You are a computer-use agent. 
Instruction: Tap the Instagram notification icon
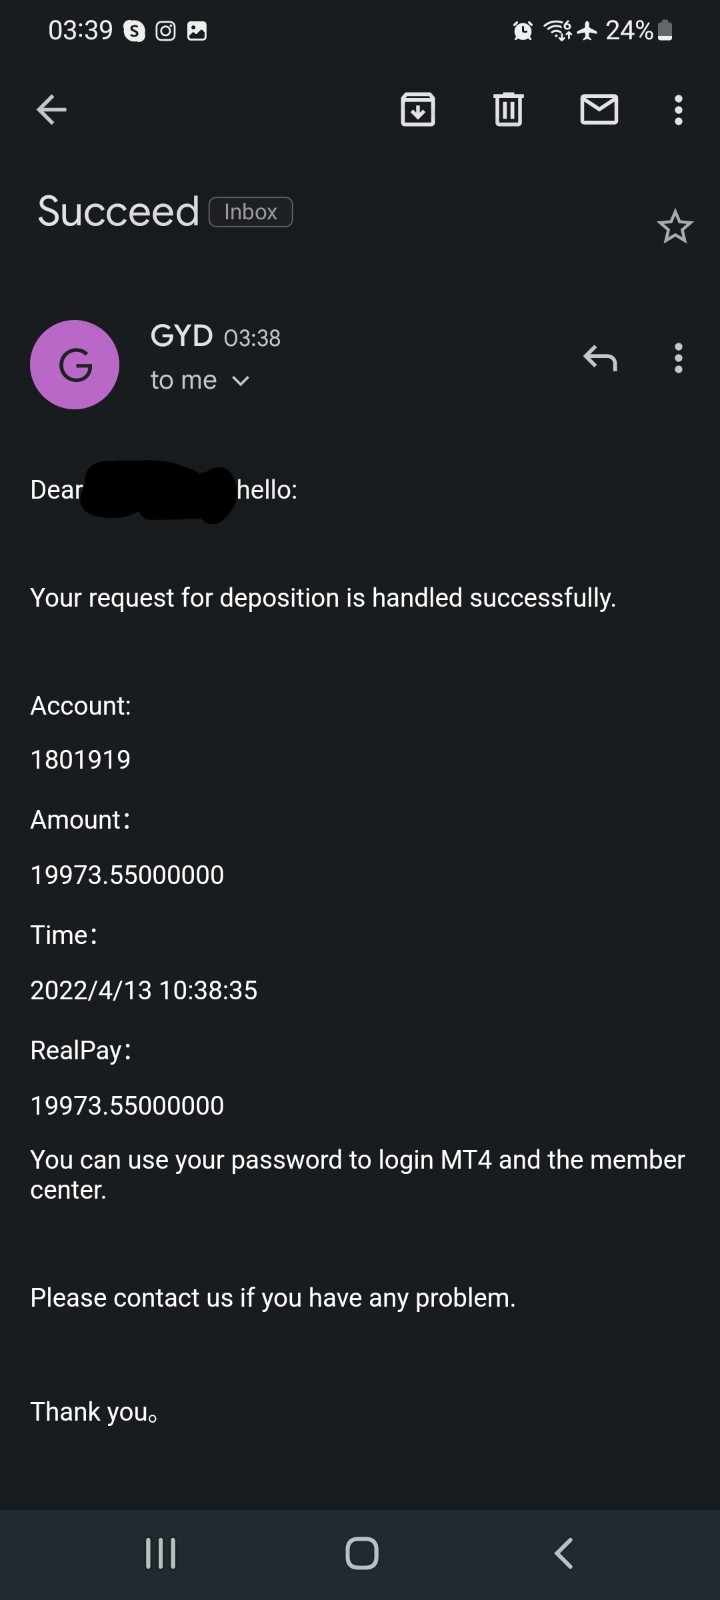[x=166, y=31]
